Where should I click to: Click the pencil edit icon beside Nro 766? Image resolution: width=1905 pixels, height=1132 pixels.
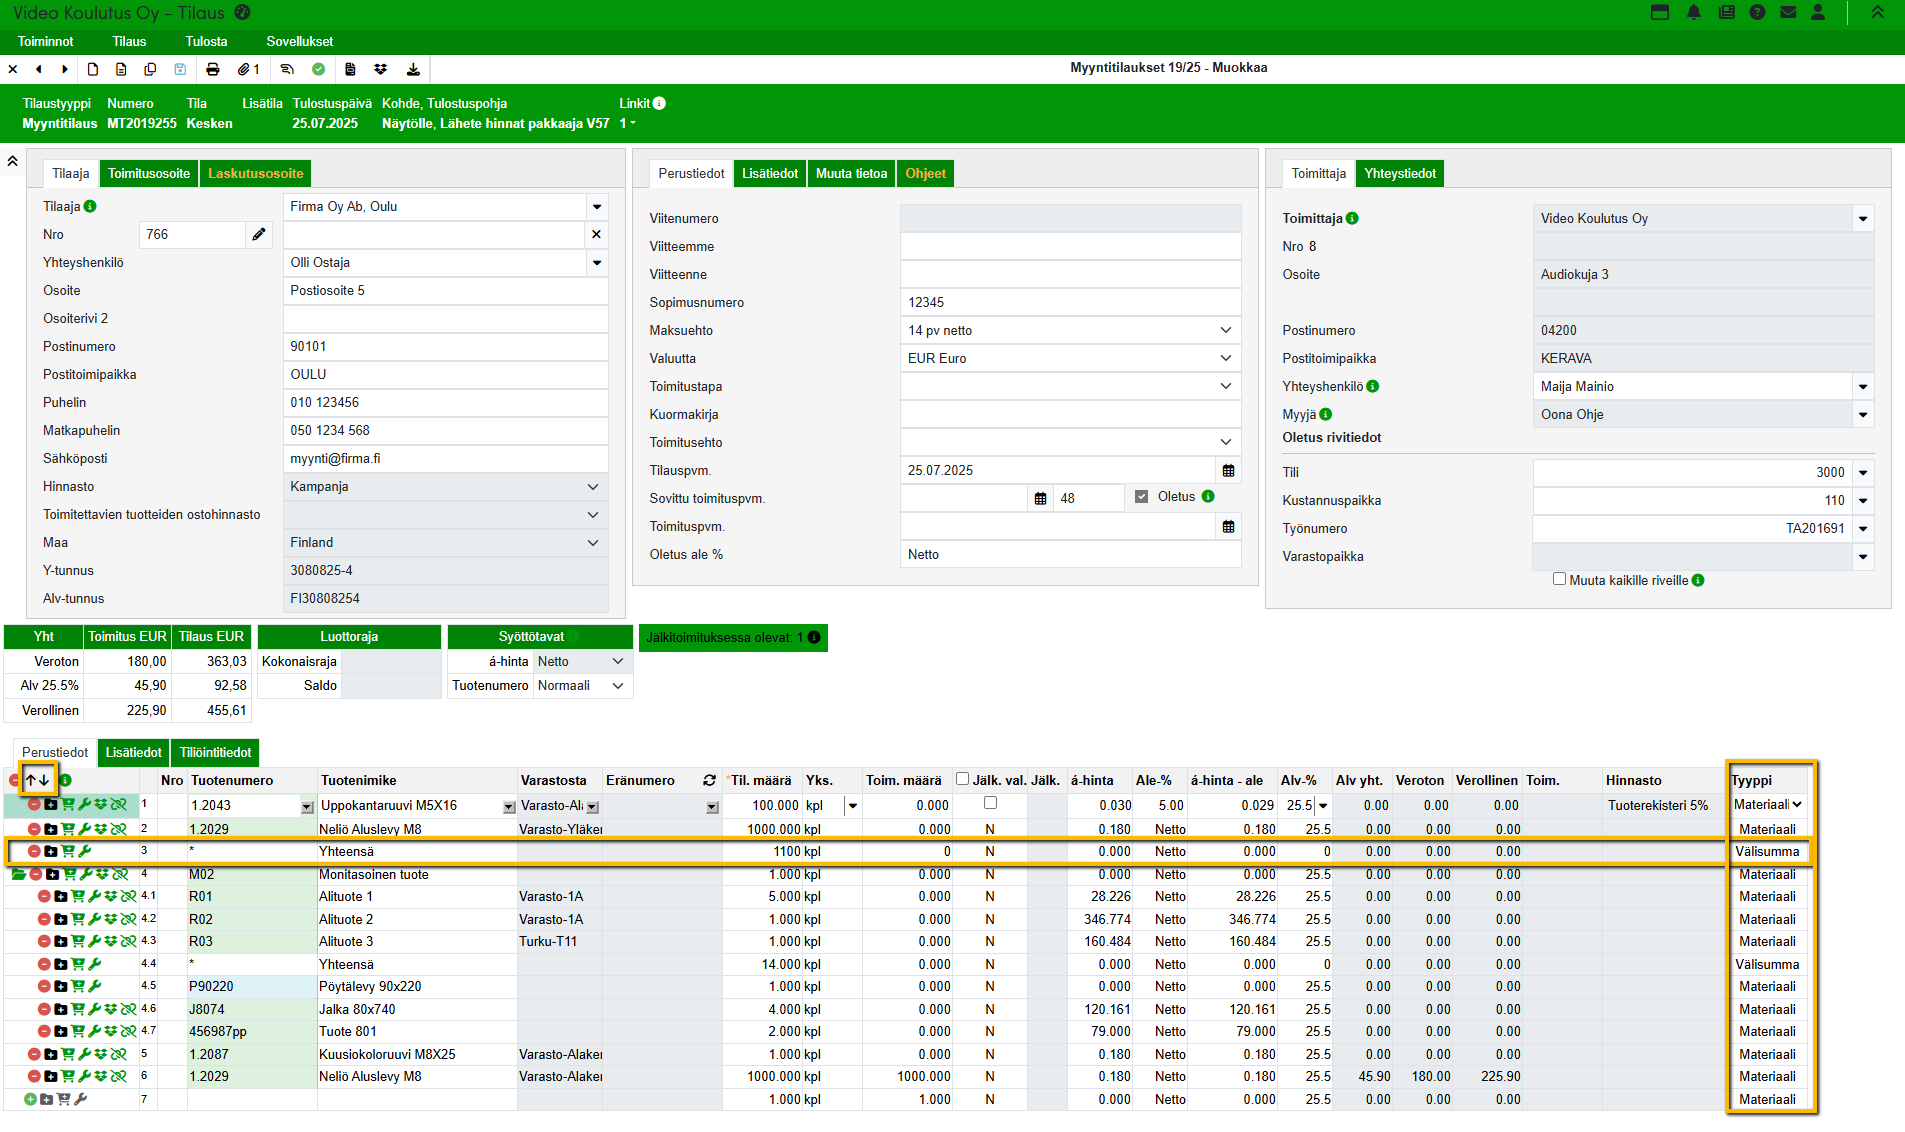pyautogui.click(x=259, y=234)
